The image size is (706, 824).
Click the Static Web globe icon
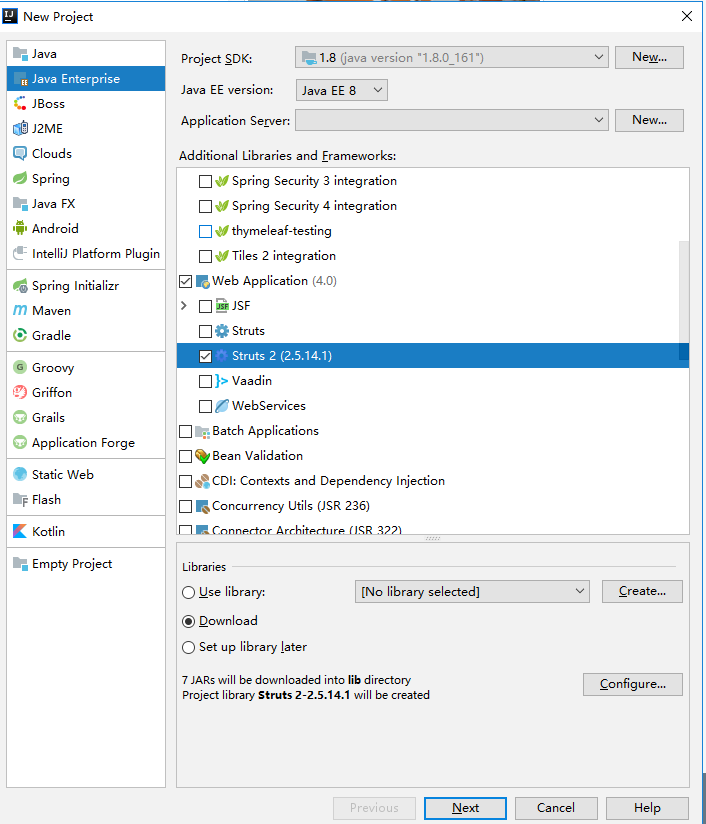coord(20,475)
